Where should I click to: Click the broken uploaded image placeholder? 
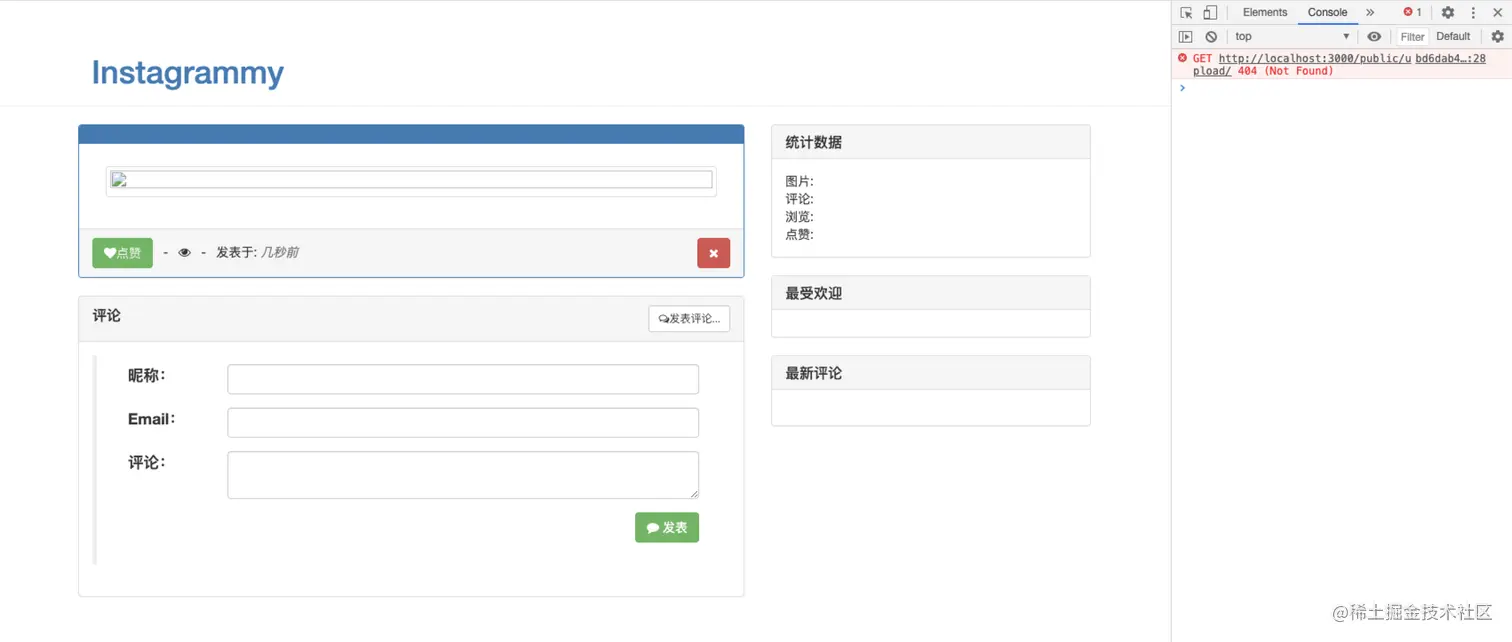(411, 180)
